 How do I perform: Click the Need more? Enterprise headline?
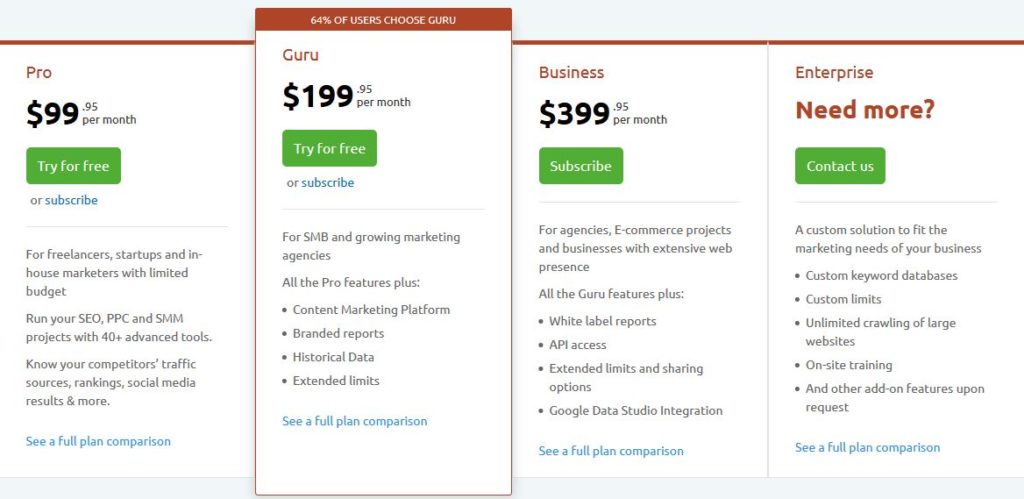(865, 110)
